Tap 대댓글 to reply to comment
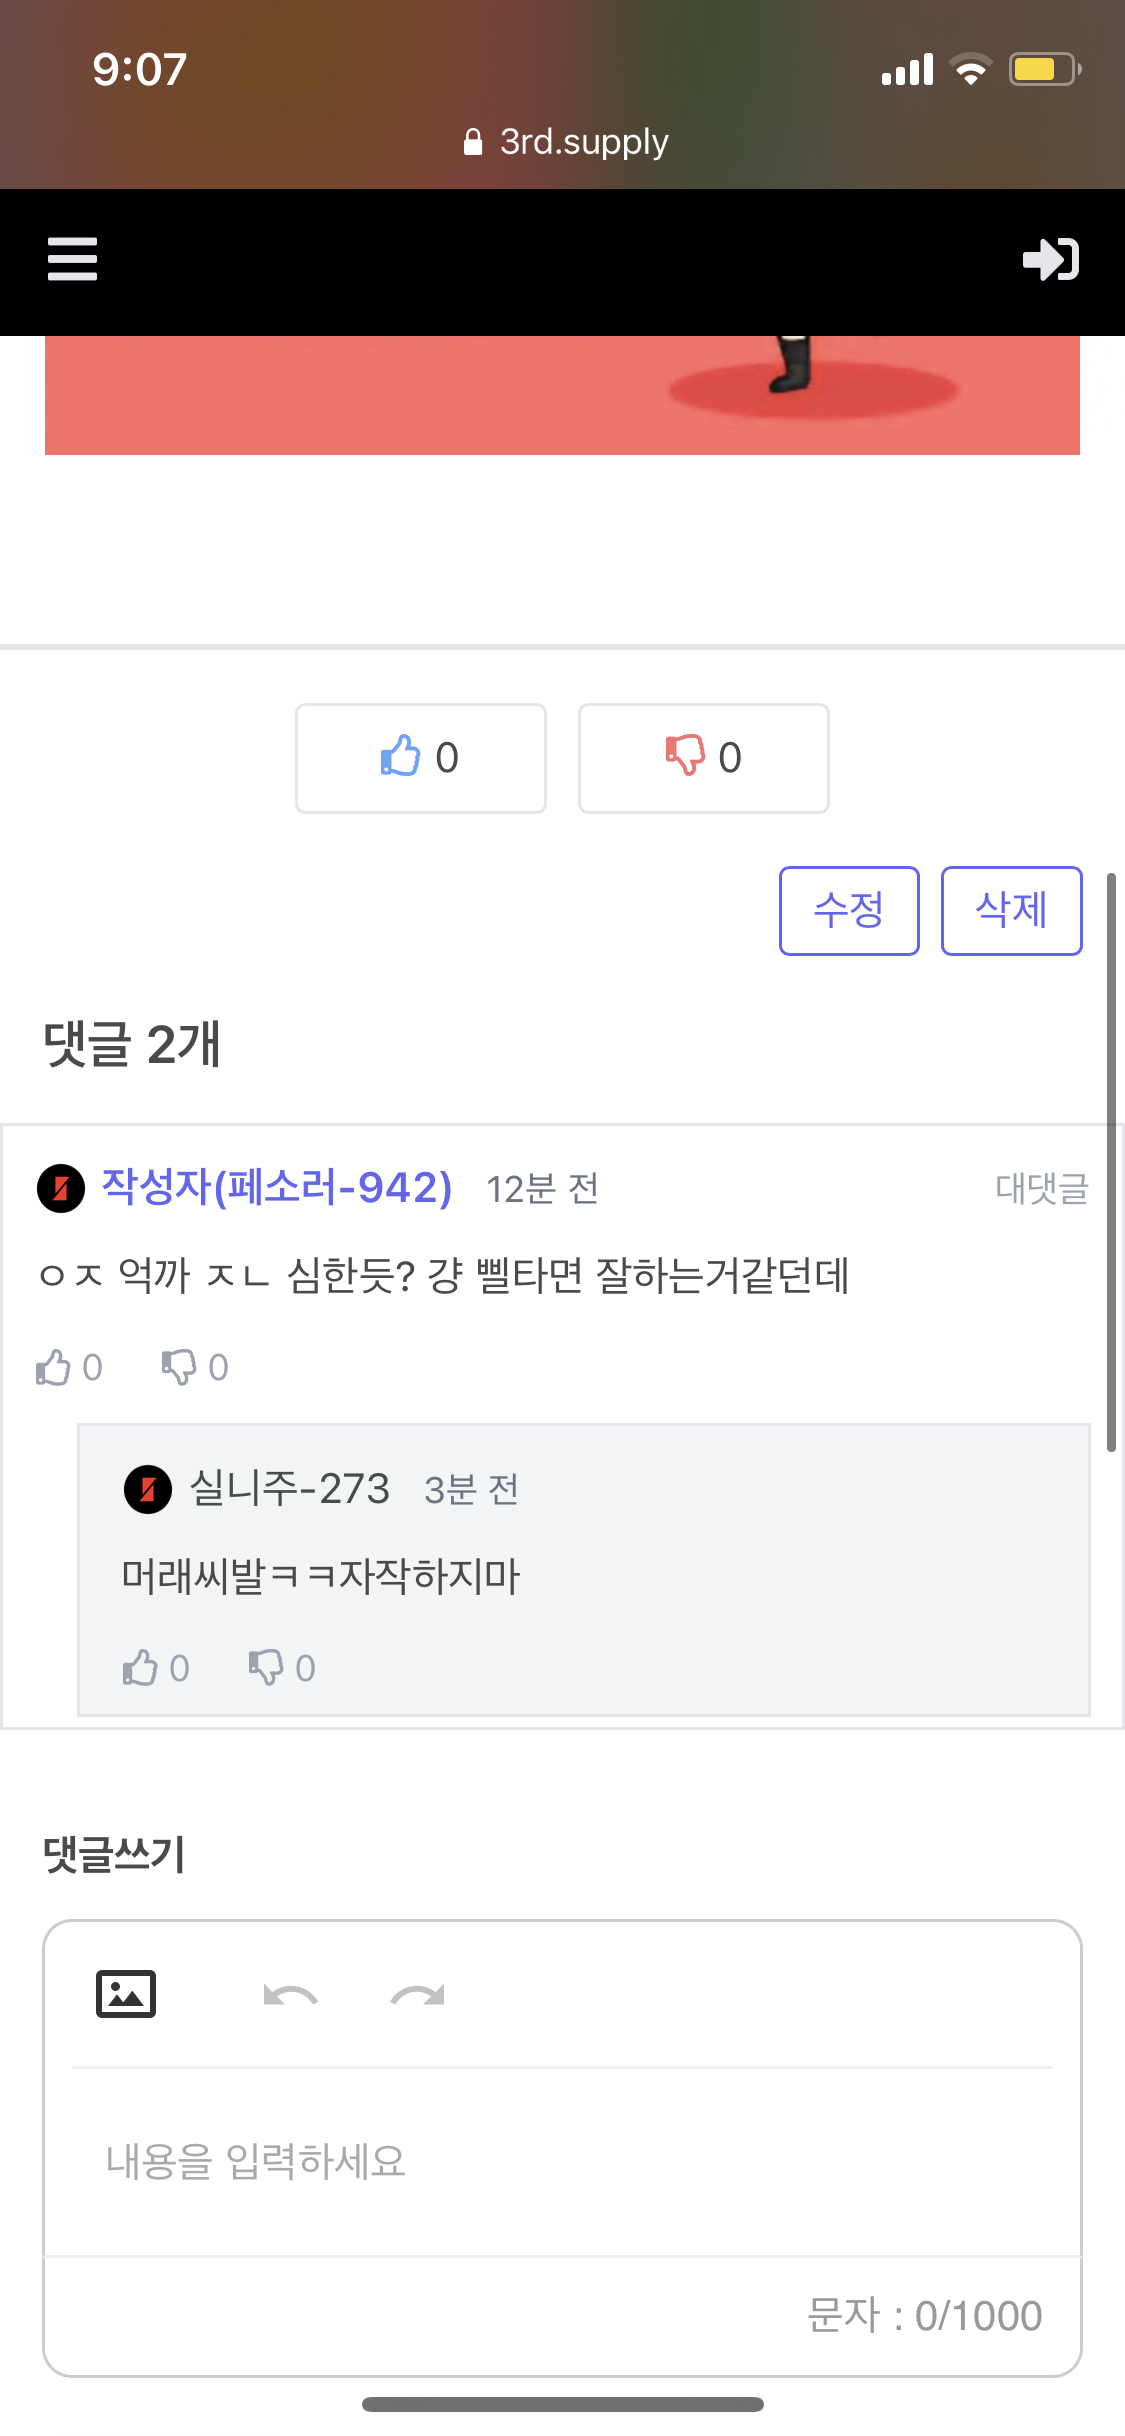This screenshot has height=2436, width=1125. click(x=1041, y=1188)
